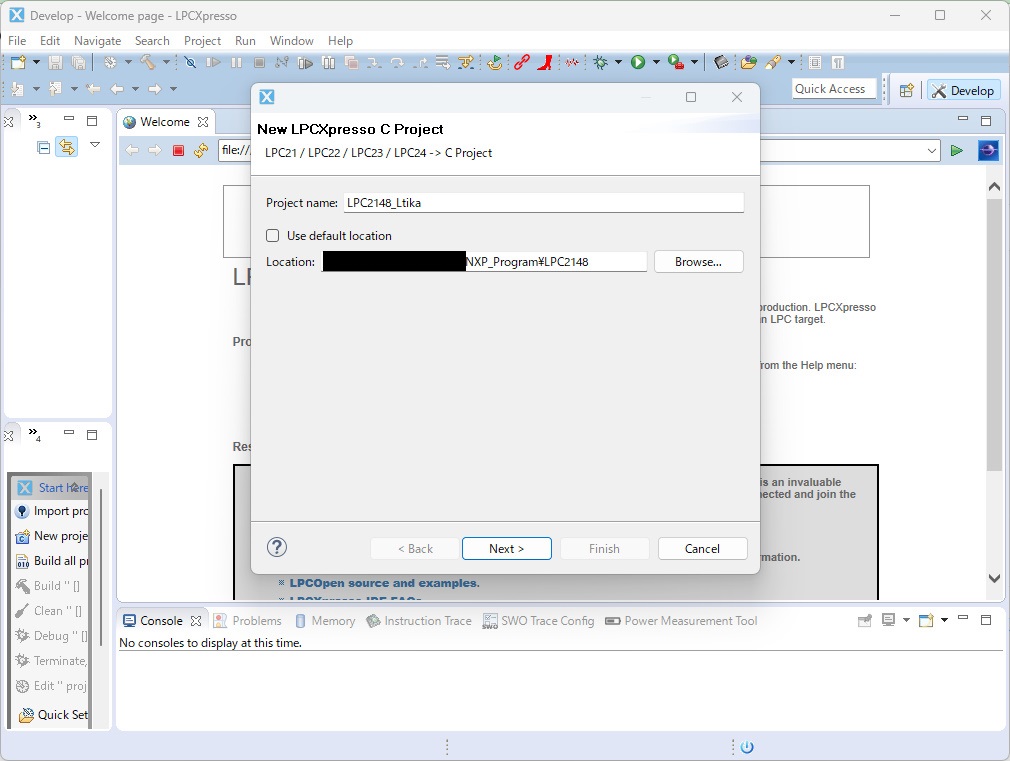Screen dimensions: 1010x761
Task: Click the Pin Console icon
Action: pos(865,621)
